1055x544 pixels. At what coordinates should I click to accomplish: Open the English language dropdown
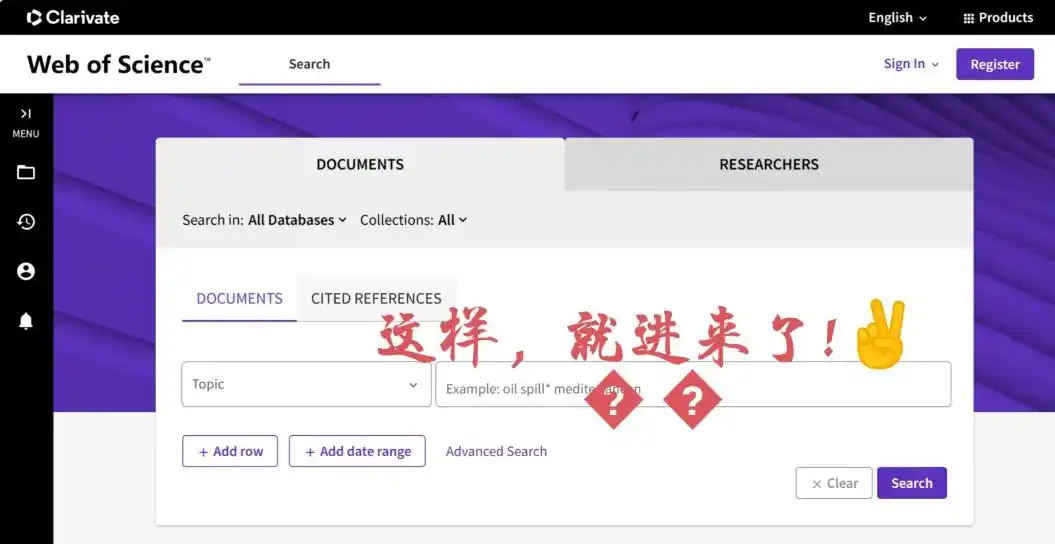tap(898, 18)
